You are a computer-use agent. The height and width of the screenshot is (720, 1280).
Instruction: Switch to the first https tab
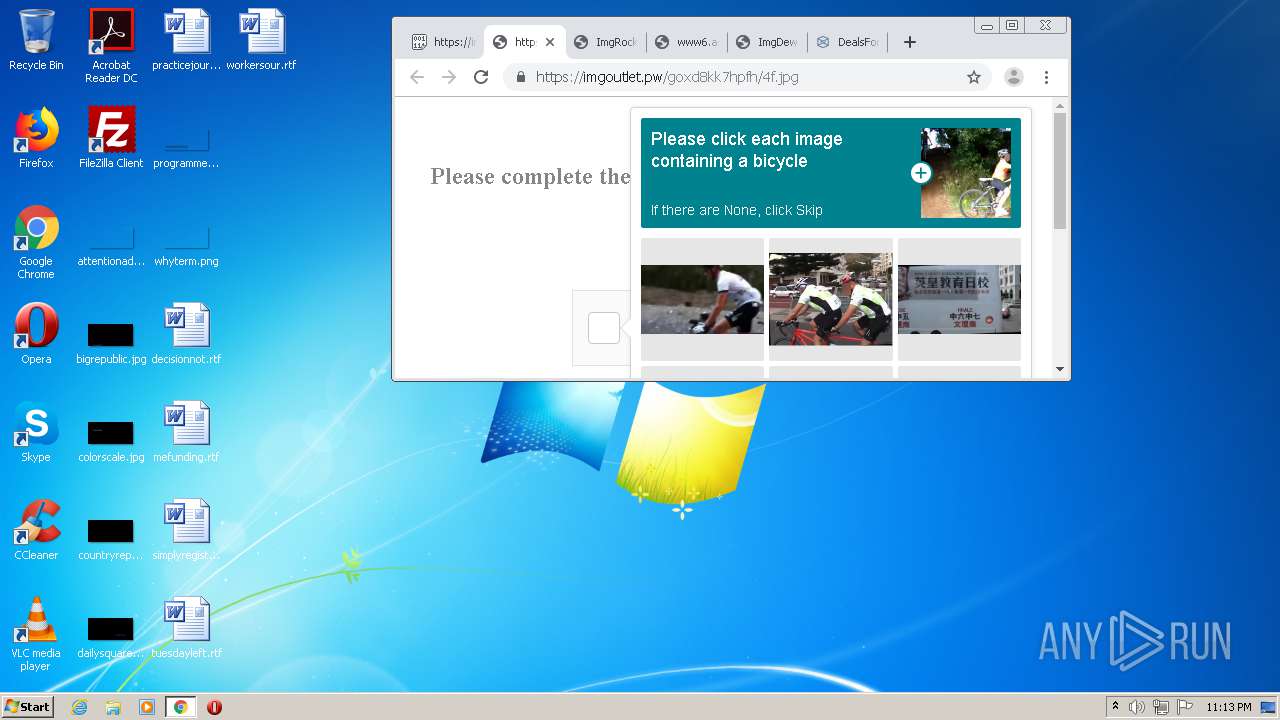coord(444,42)
